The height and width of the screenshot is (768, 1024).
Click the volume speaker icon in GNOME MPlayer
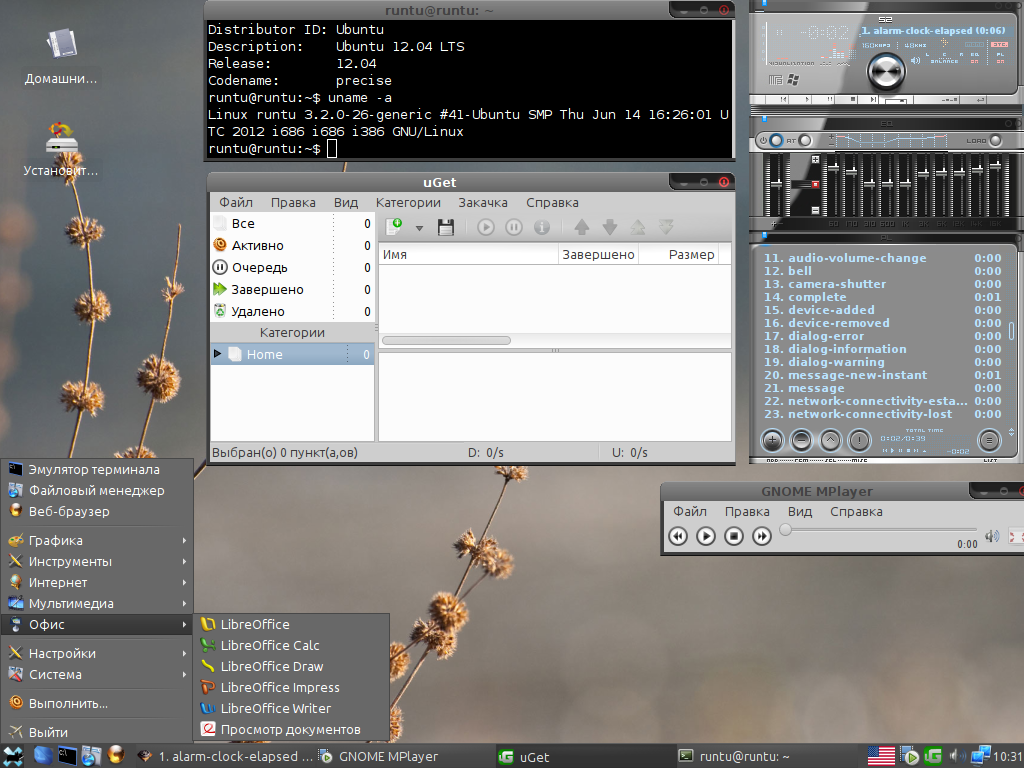tap(992, 536)
